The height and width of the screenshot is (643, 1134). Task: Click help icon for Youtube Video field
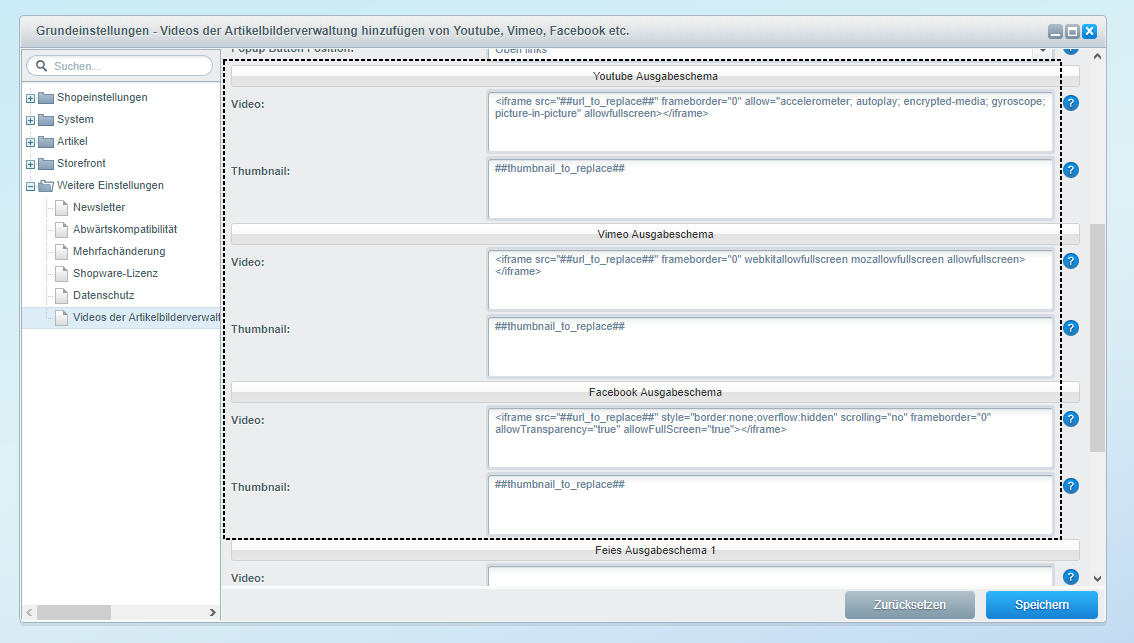pos(1071,103)
